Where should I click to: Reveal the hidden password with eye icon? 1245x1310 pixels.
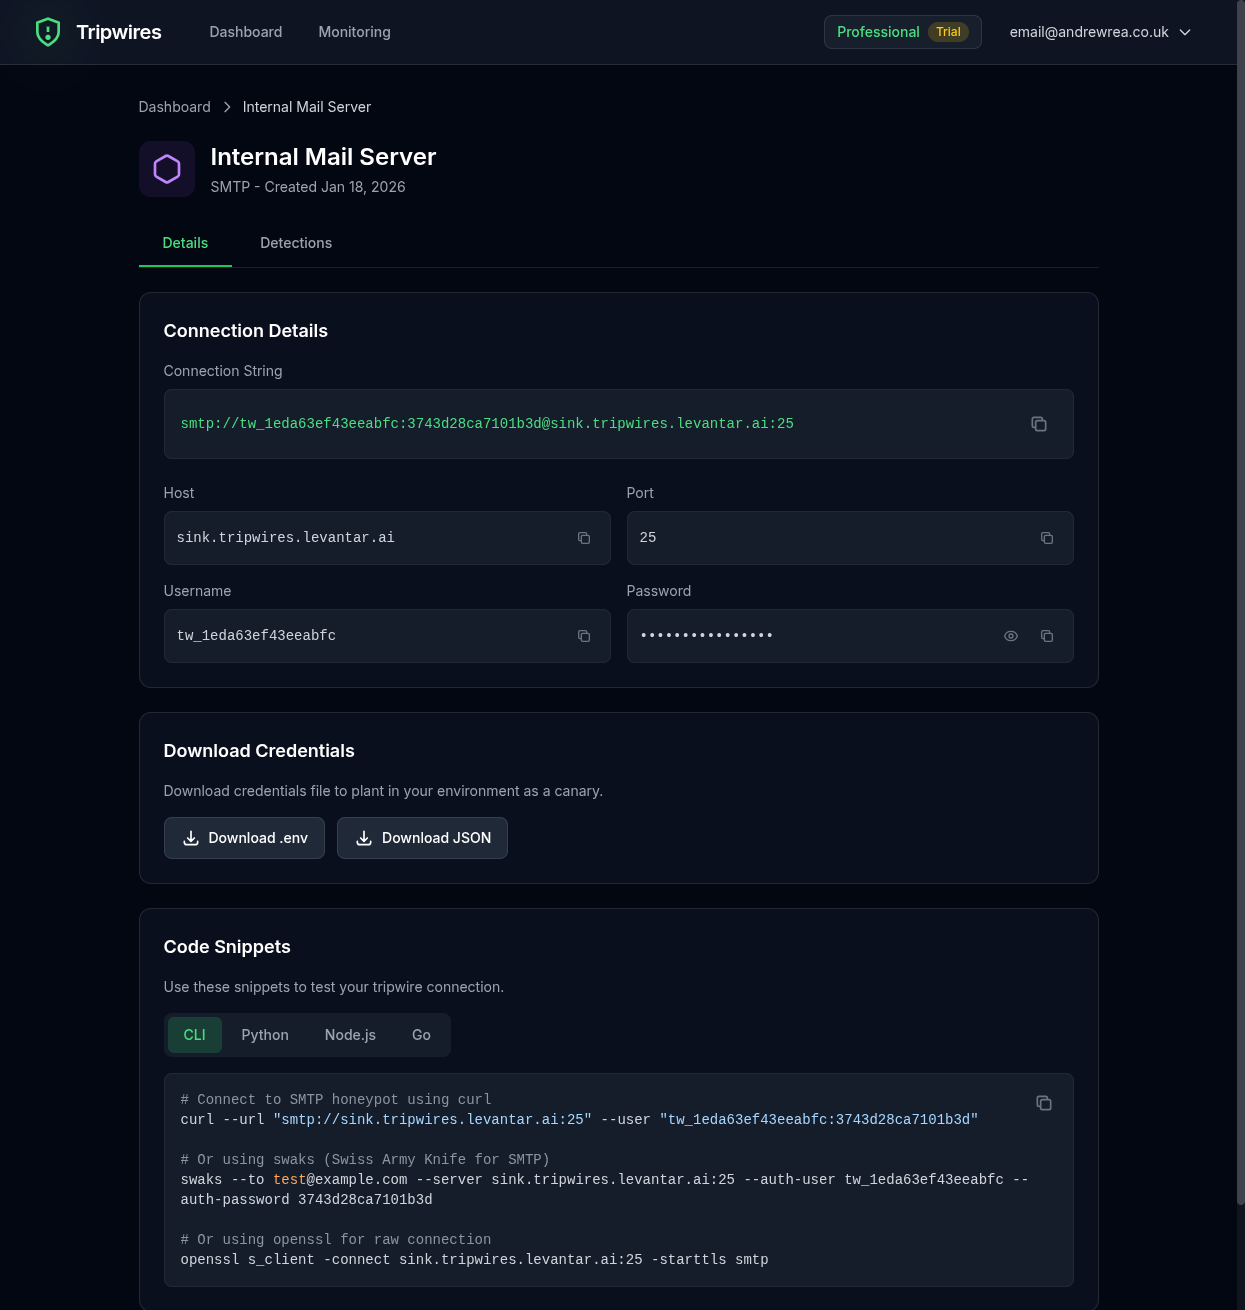pos(1011,636)
